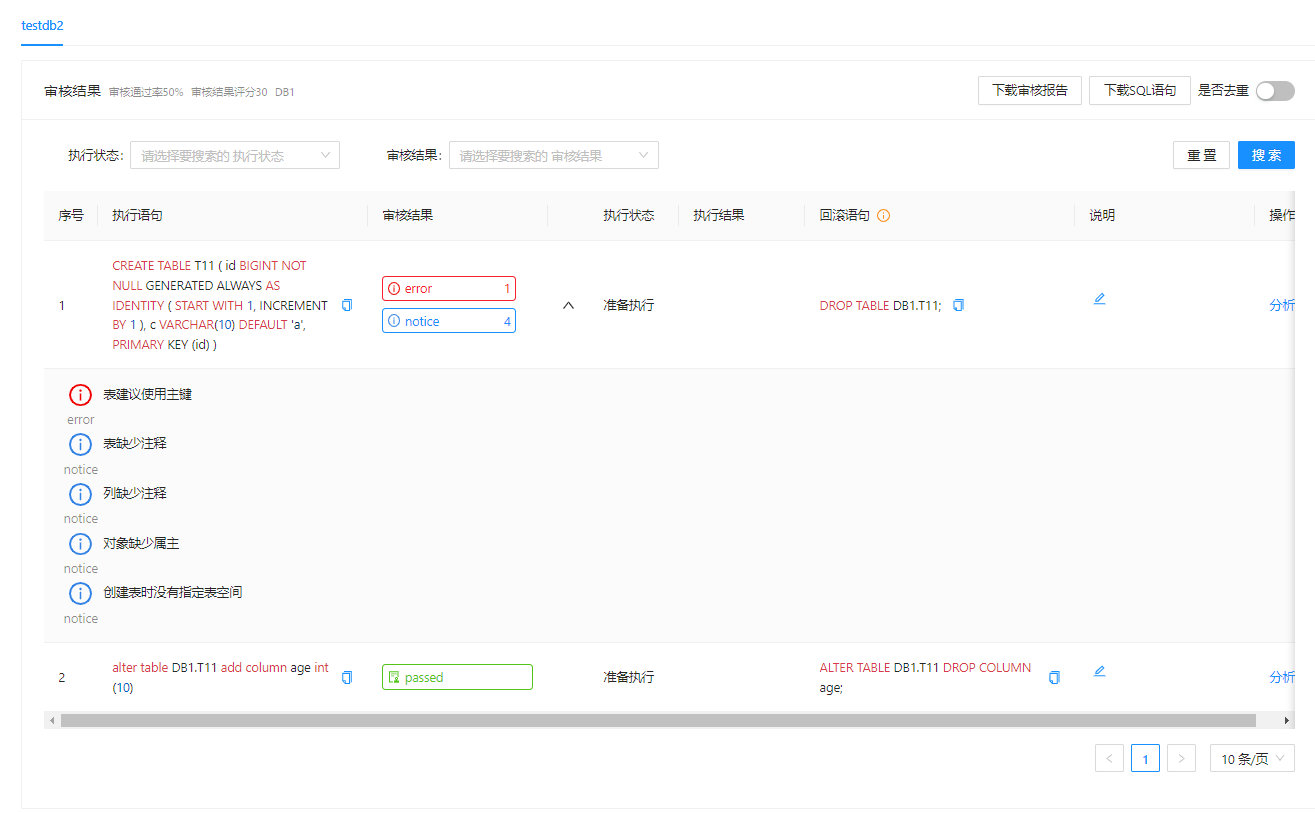This screenshot has height=813, width=1315.
Task: Click the 审核结果 column header
Action: pyautogui.click(x=408, y=215)
